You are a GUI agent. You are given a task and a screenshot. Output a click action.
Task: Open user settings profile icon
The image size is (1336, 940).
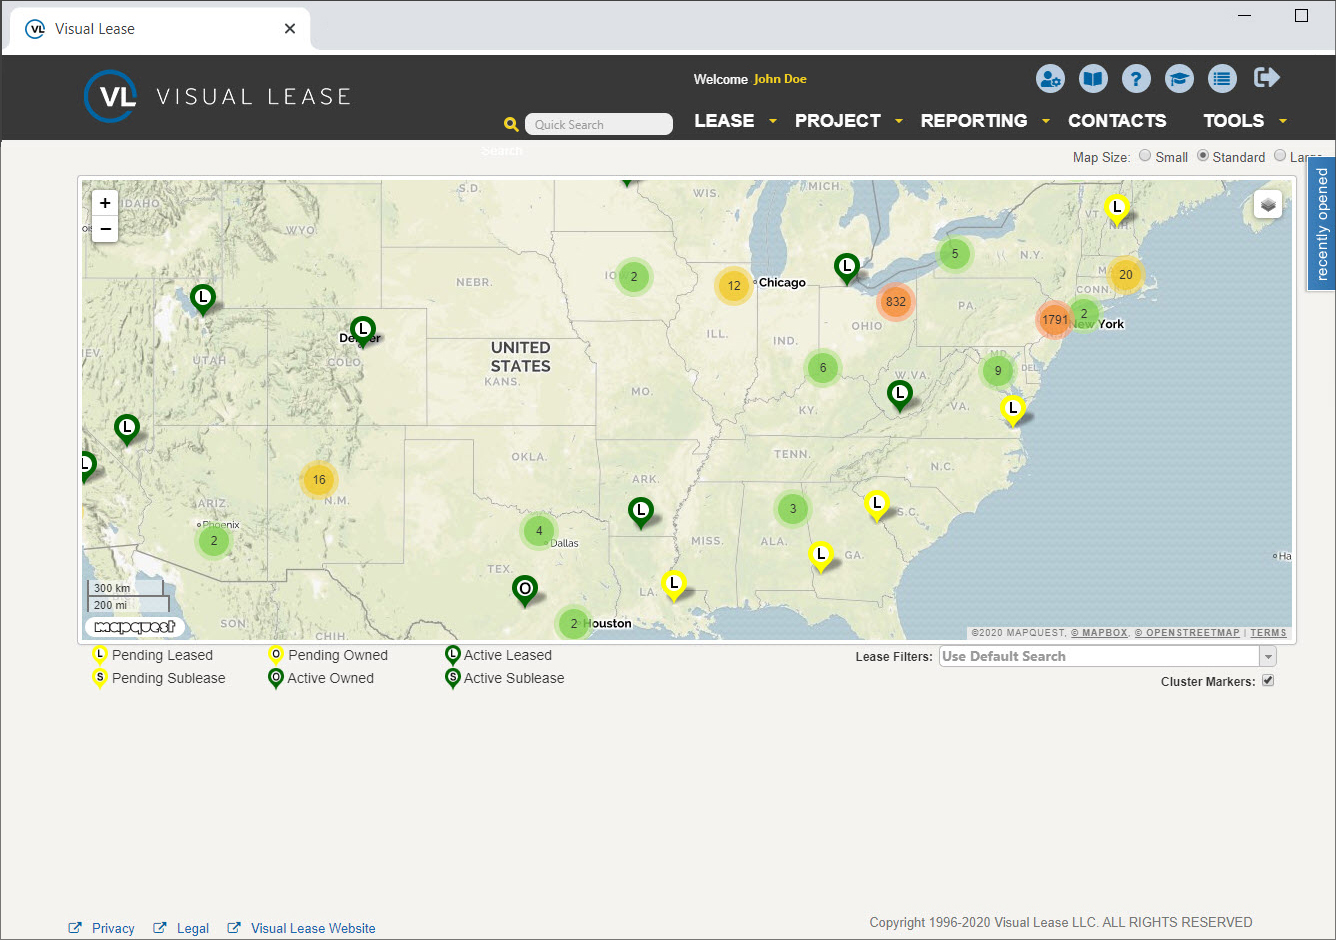tap(1050, 78)
